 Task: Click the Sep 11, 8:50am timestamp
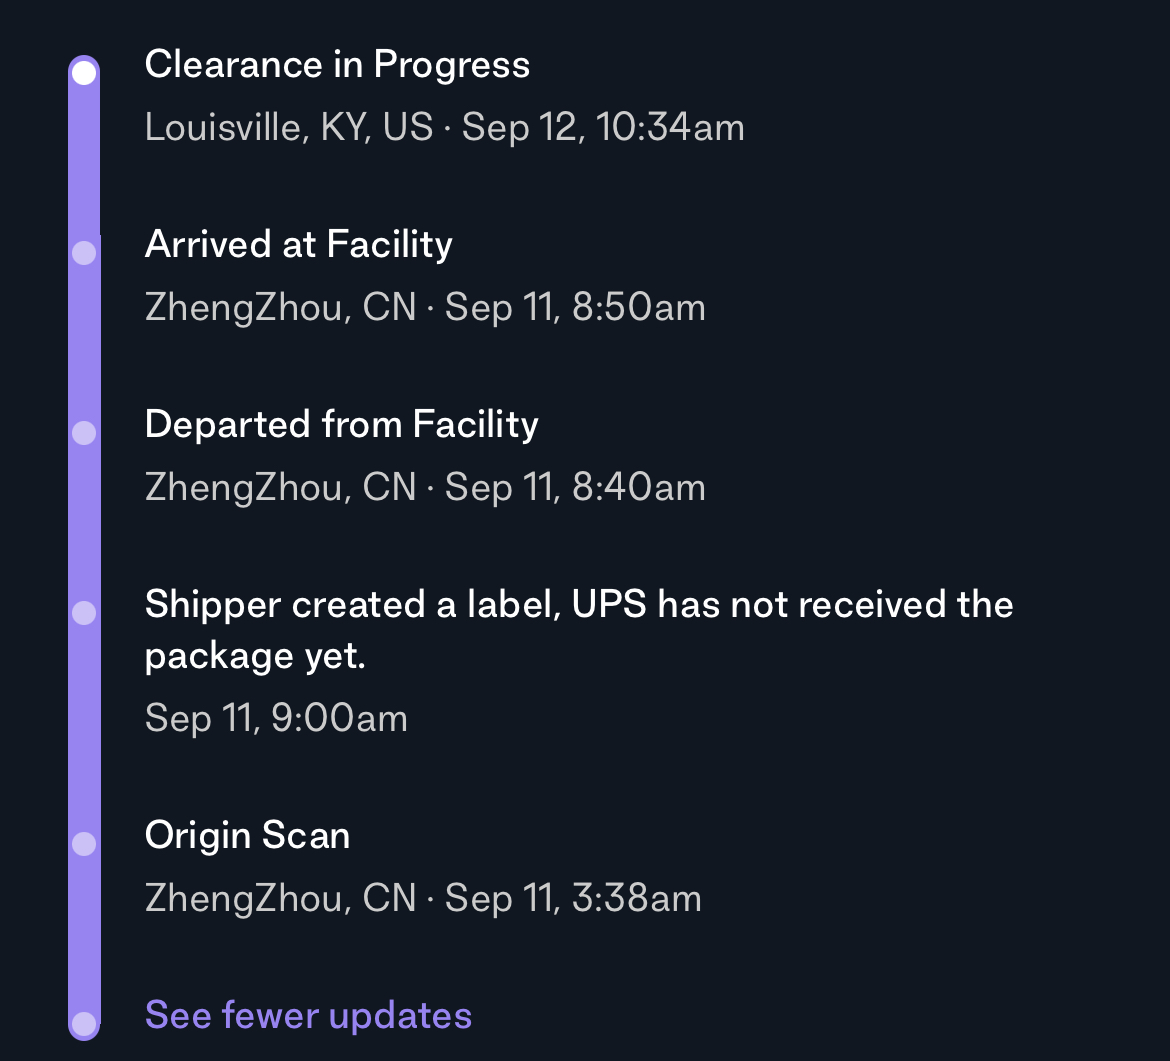(x=575, y=307)
